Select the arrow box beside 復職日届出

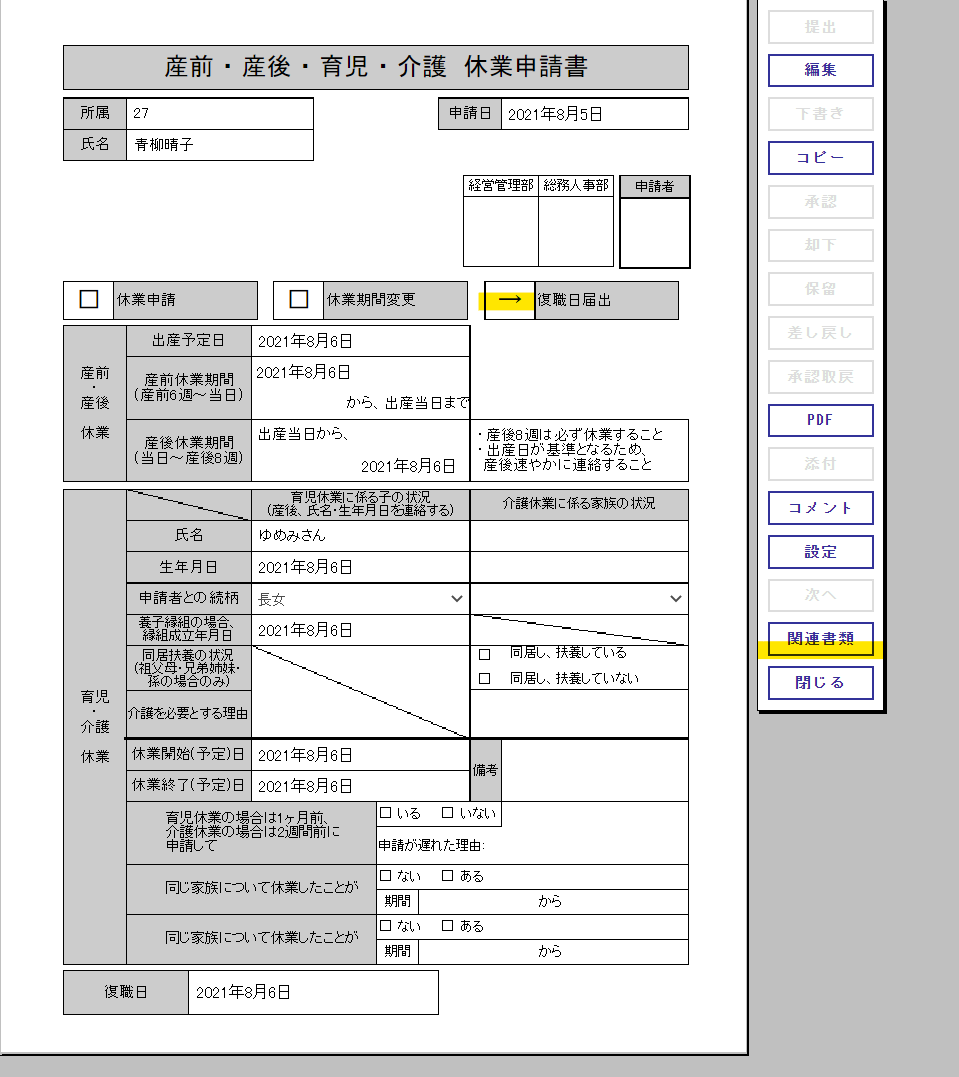tap(510, 300)
